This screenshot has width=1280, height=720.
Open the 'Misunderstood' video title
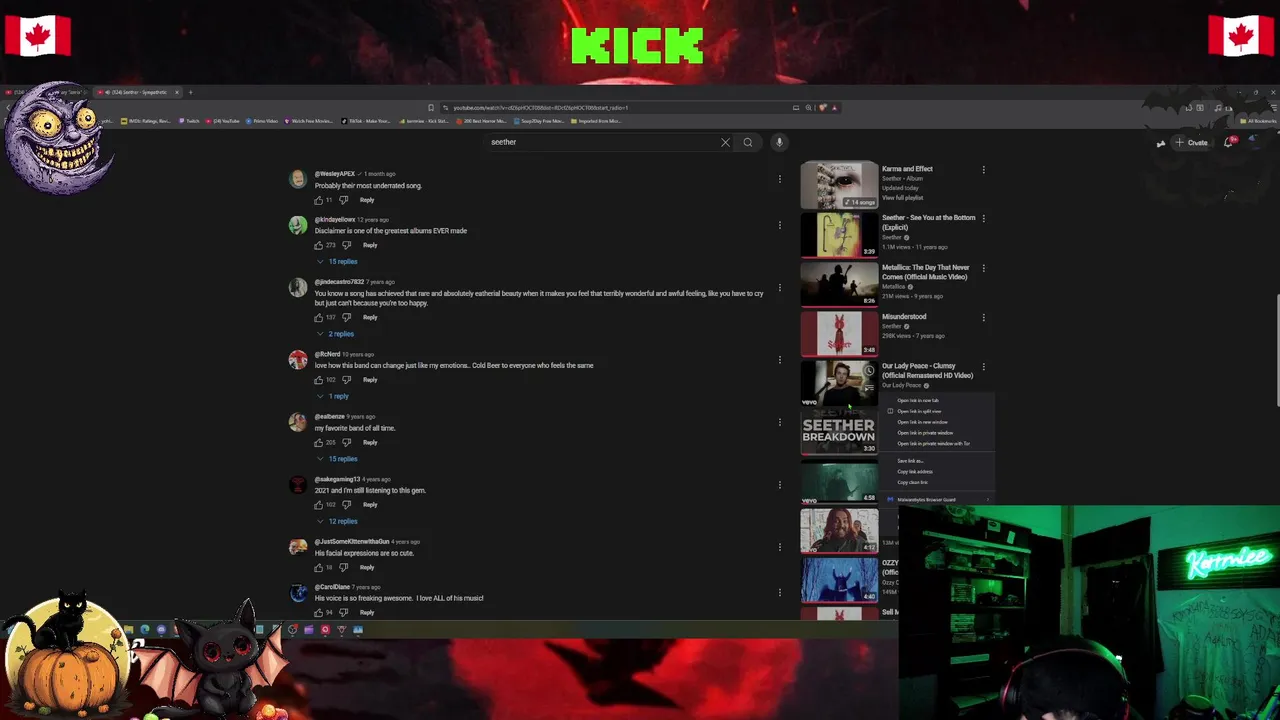[904, 317]
